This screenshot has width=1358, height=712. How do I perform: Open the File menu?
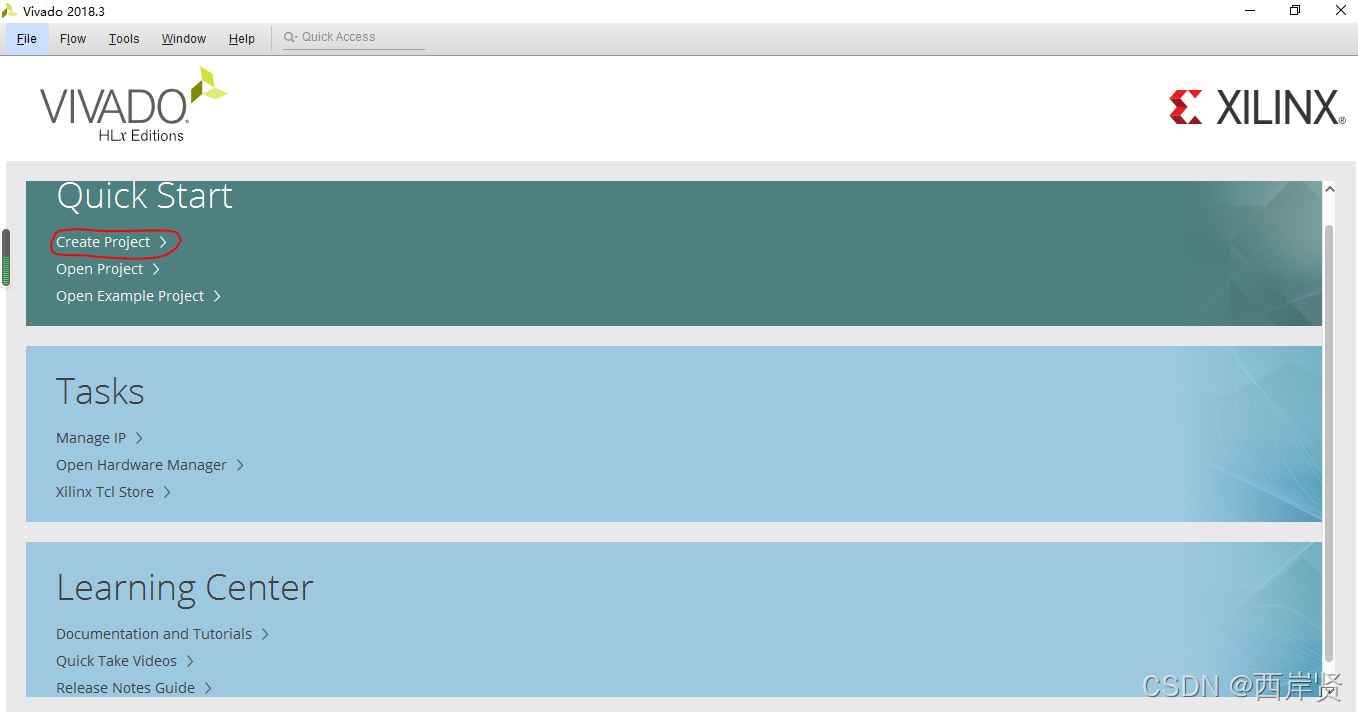[27, 39]
